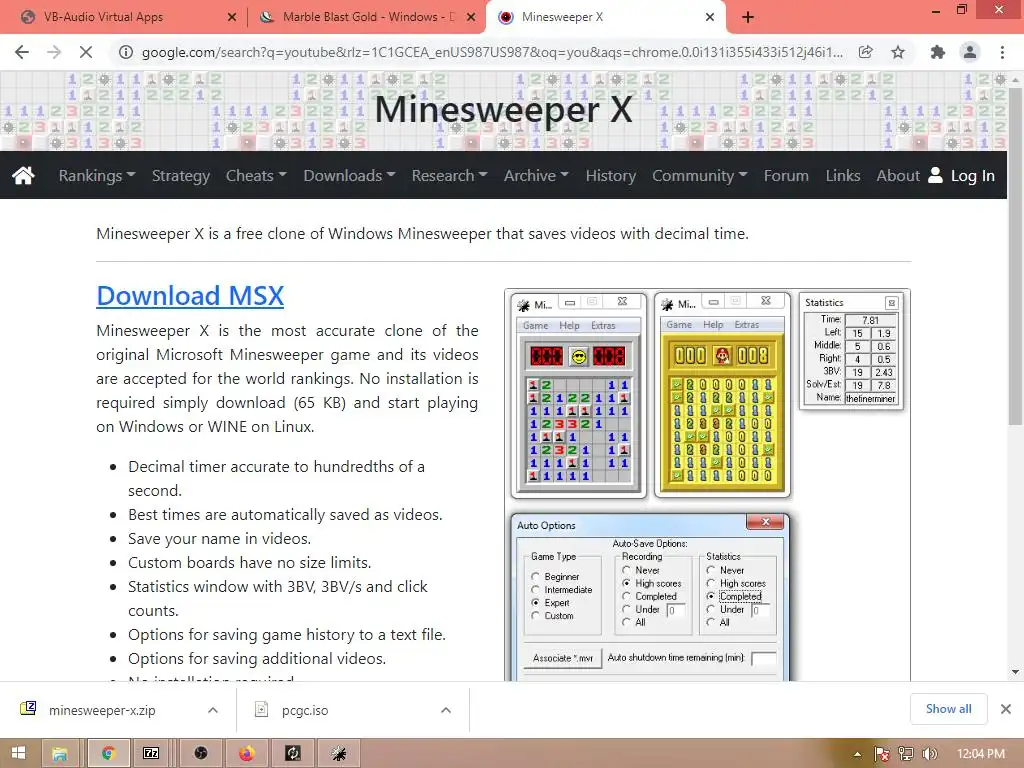1024x768 pixels.
Task: Go to the site home via house icon
Action: [x=23, y=175]
